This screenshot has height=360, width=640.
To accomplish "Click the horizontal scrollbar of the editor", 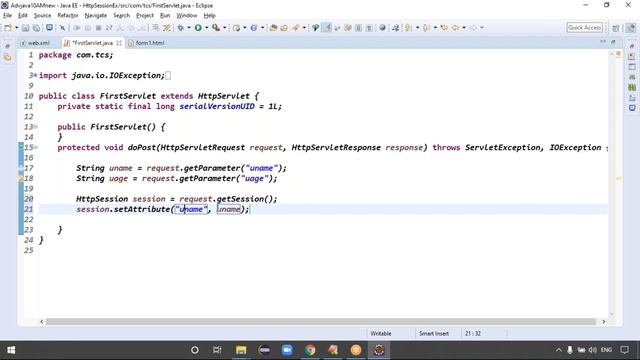I will [320, 322].
